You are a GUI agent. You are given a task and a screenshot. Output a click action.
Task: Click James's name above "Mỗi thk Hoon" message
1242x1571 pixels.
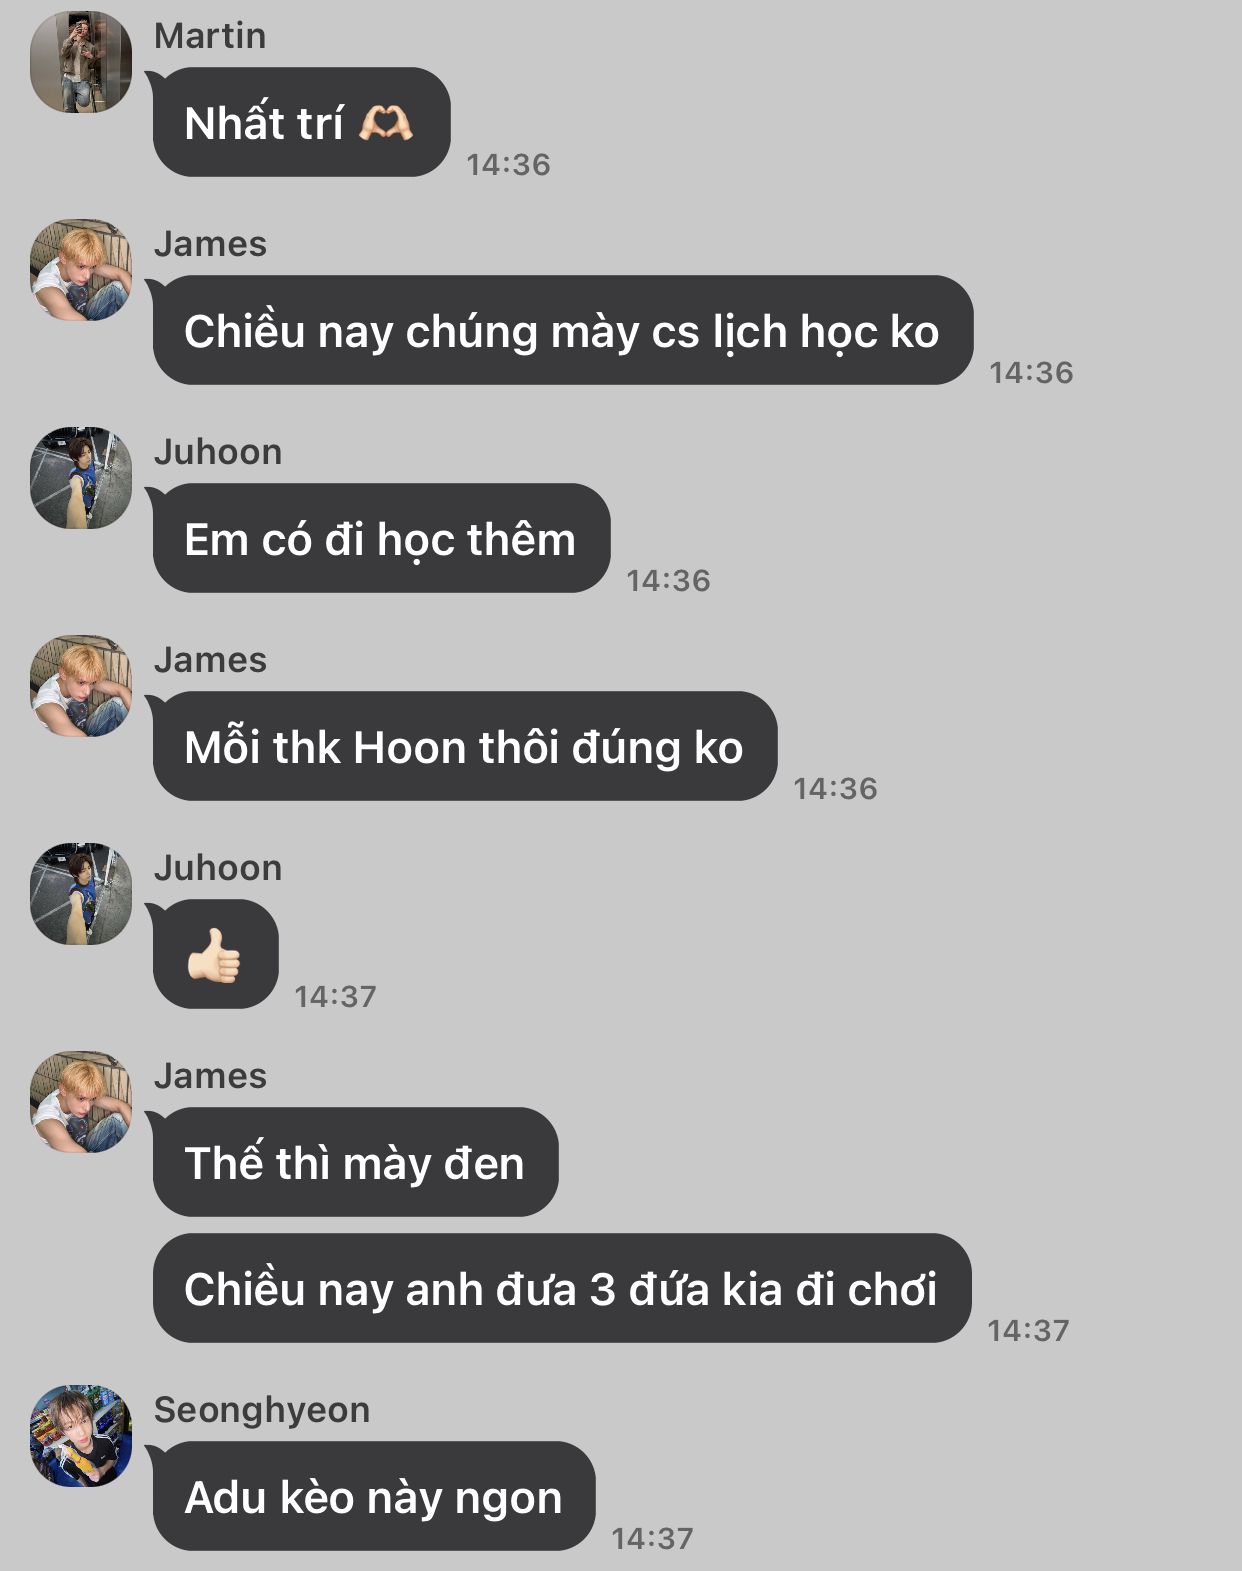coord(210,660)
